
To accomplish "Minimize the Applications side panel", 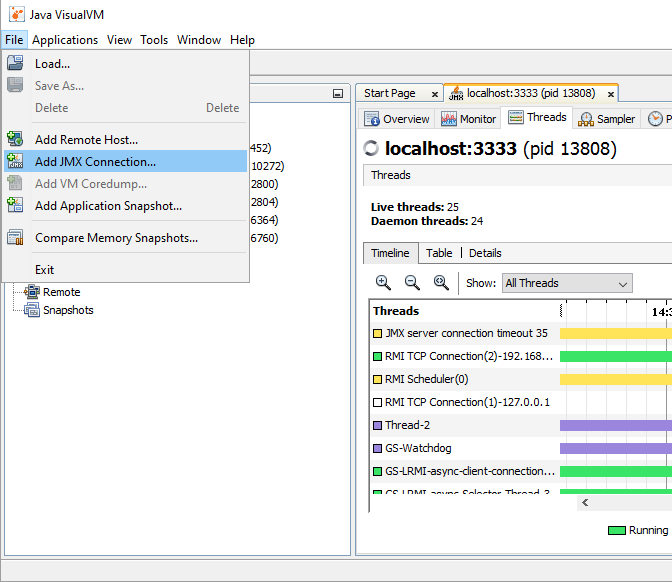I will coord(338,93).
